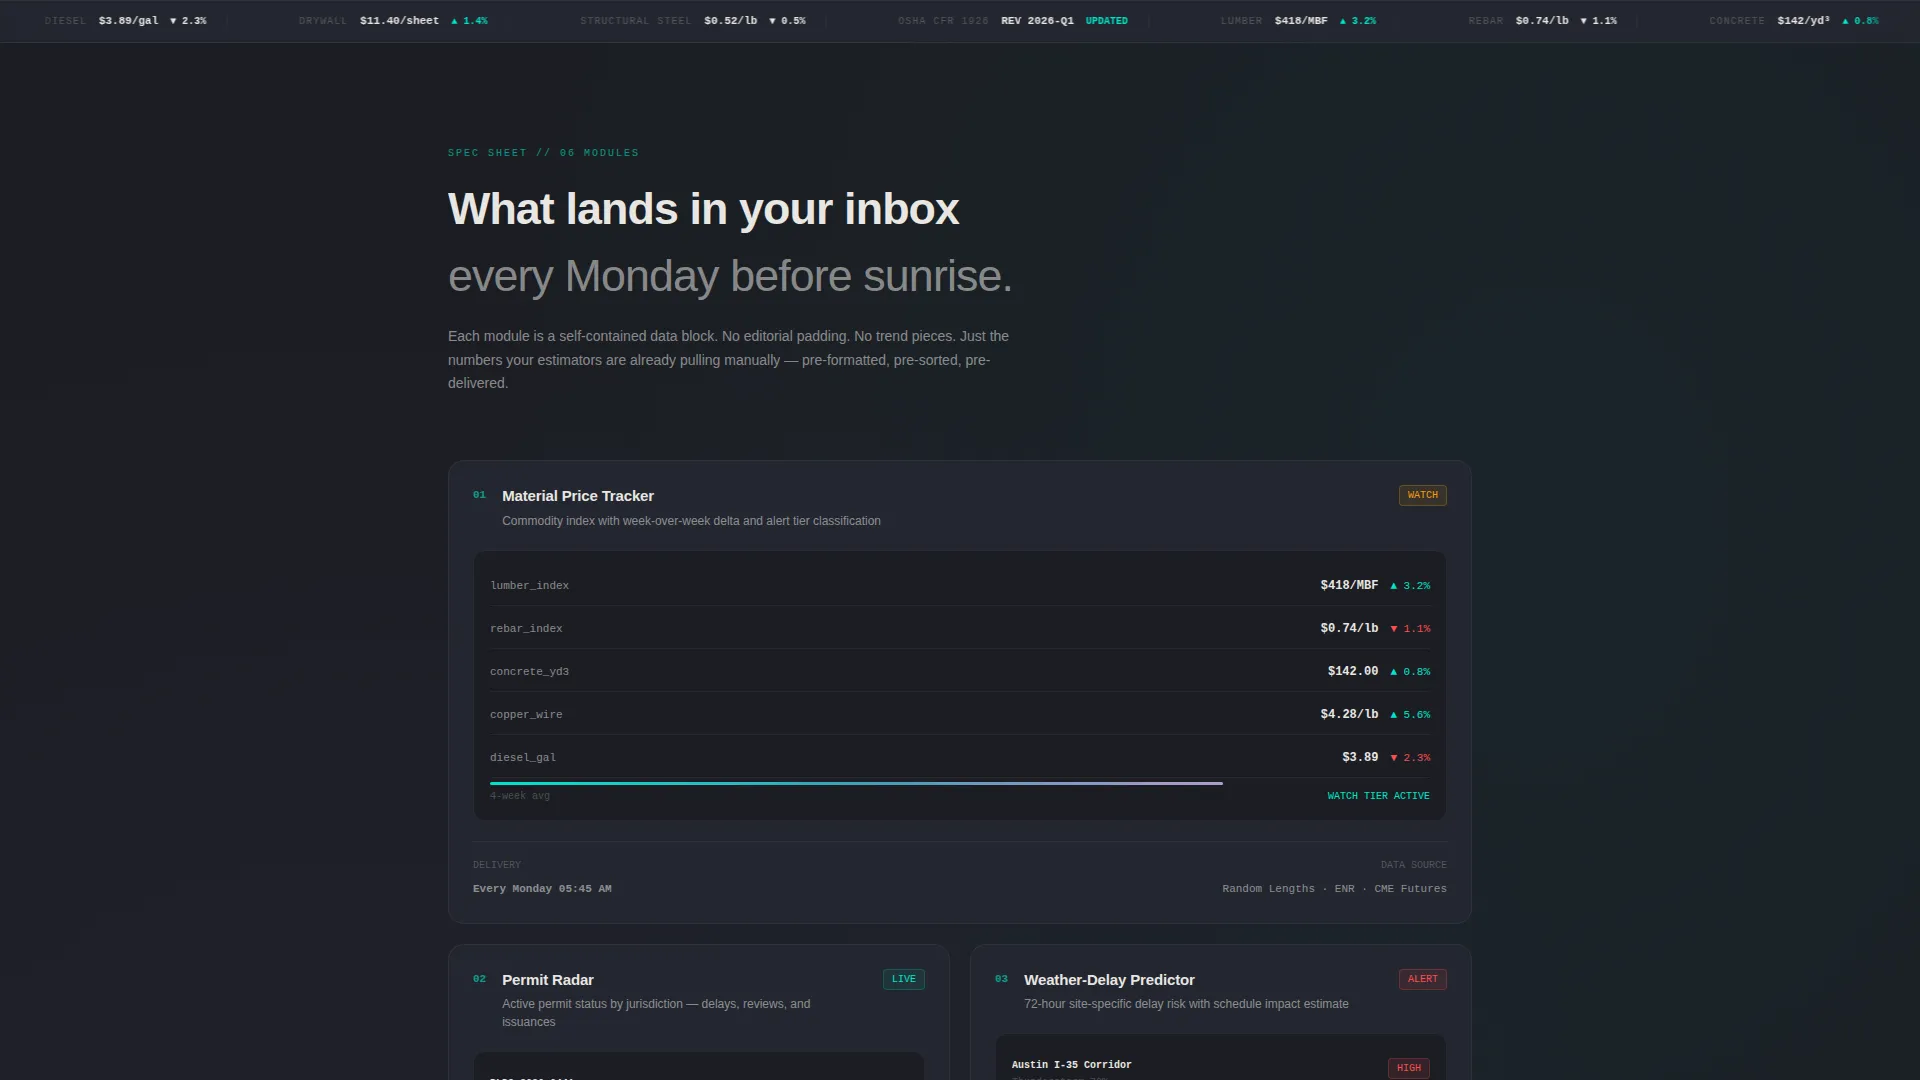
Task: Click the OSHA CFR 1926 ticker label
Action: (x=943, y=21)
